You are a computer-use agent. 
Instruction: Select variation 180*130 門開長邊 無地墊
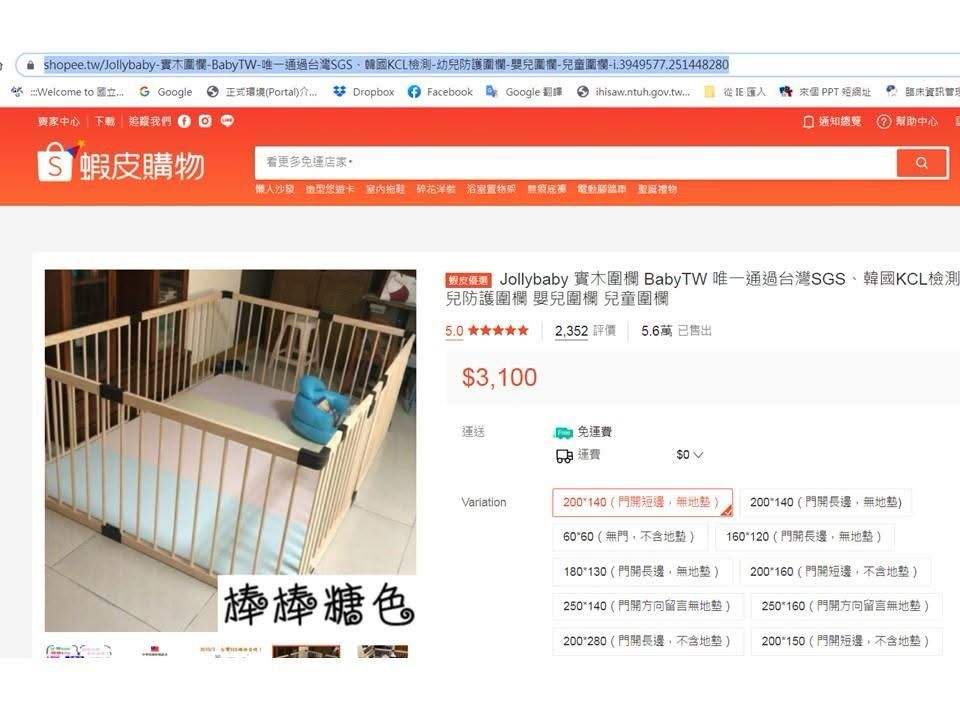(x=642, y=571)
